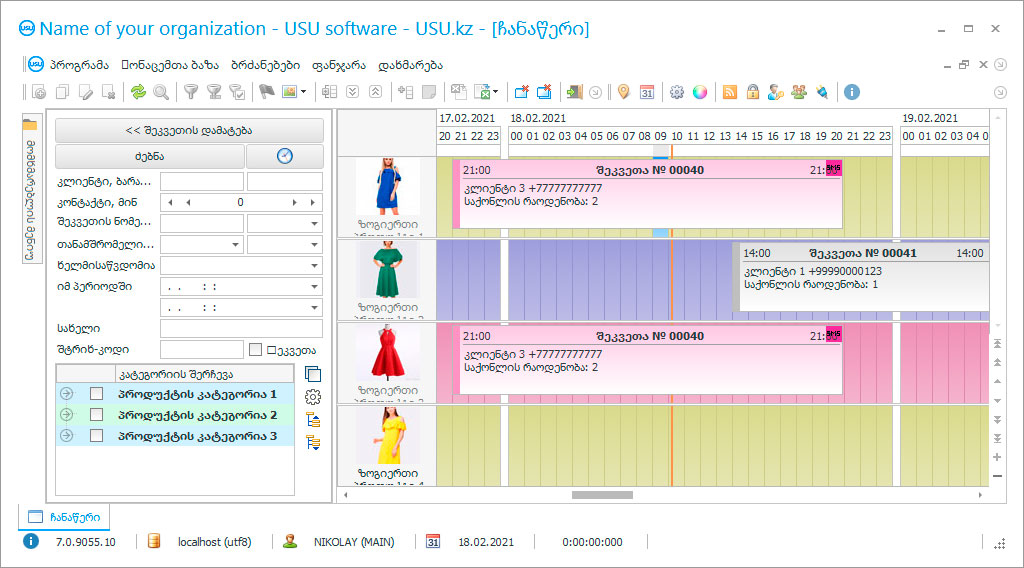
Task: Open the second თანამშრომელი dropdown
Action: pos(314,244)
